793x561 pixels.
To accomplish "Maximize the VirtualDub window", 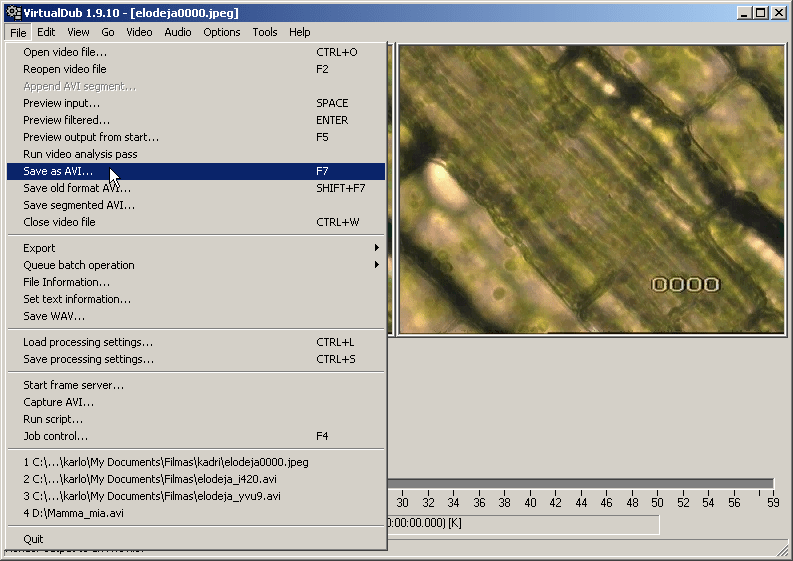I will click(x=760, y=13).
